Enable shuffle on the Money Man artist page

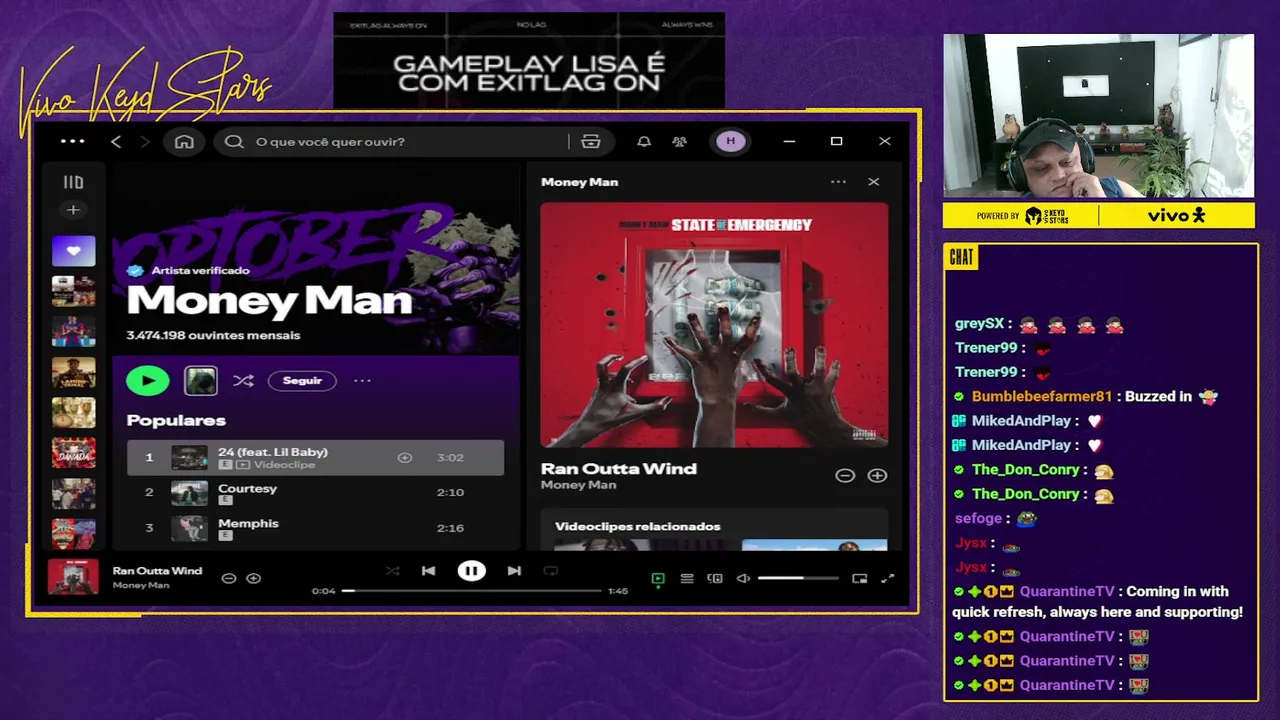pos(243,380)
